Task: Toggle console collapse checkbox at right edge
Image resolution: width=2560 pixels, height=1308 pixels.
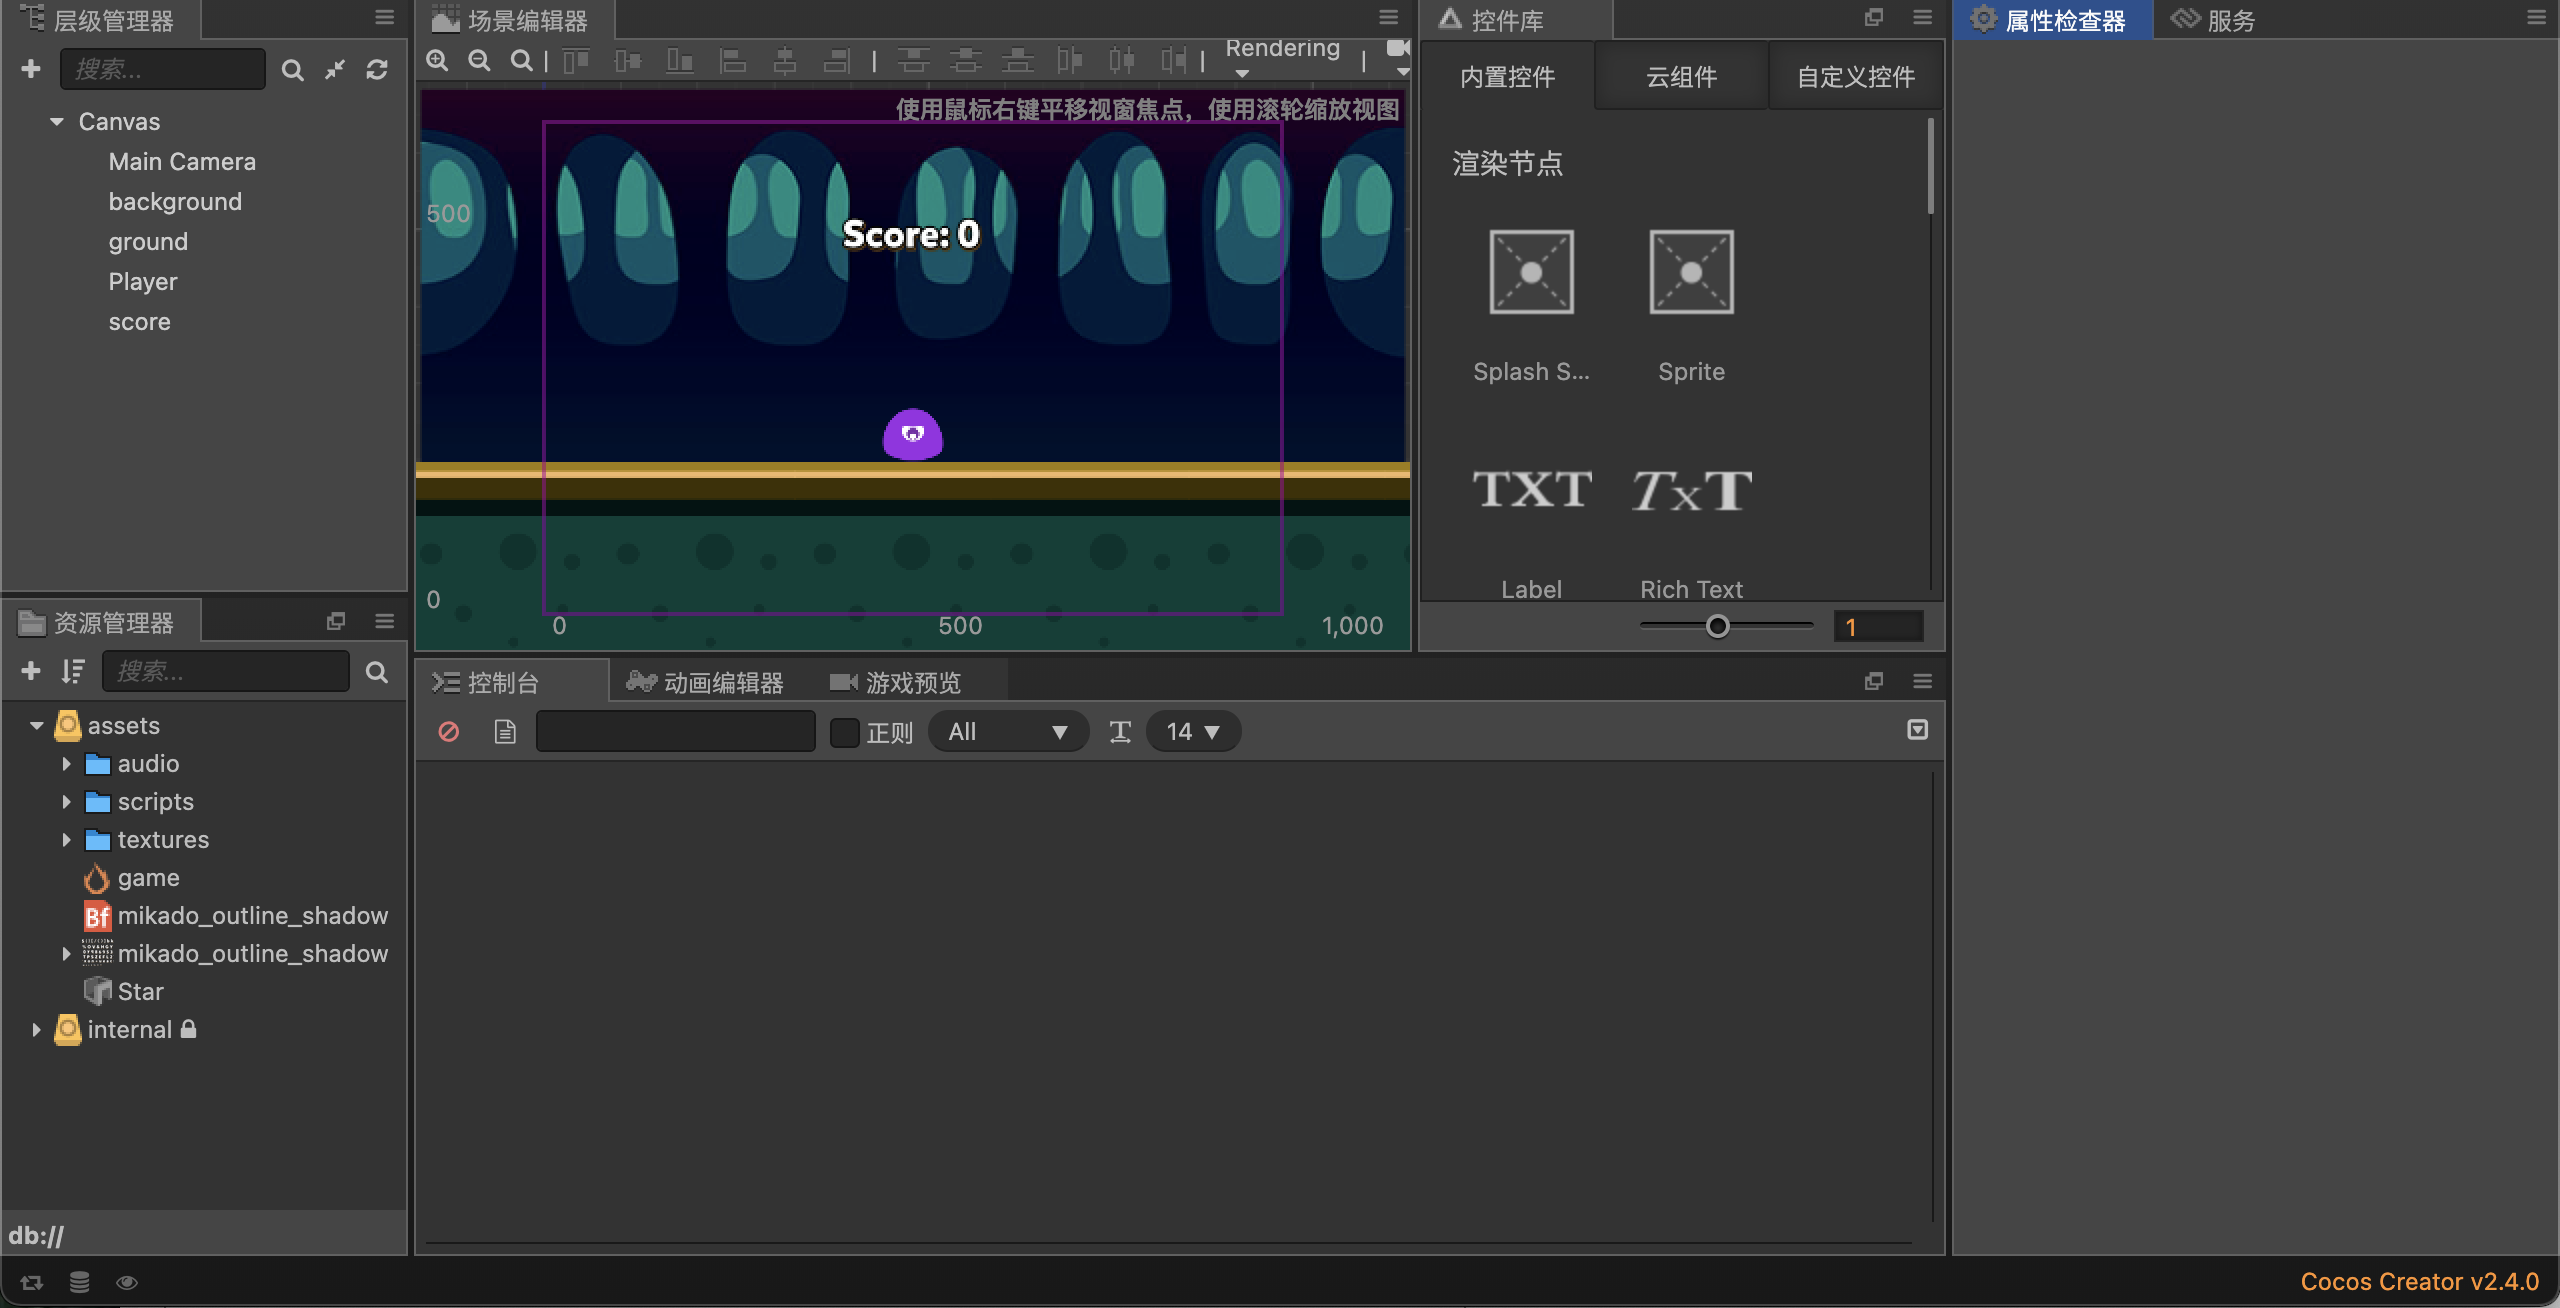Action: 1917,730
